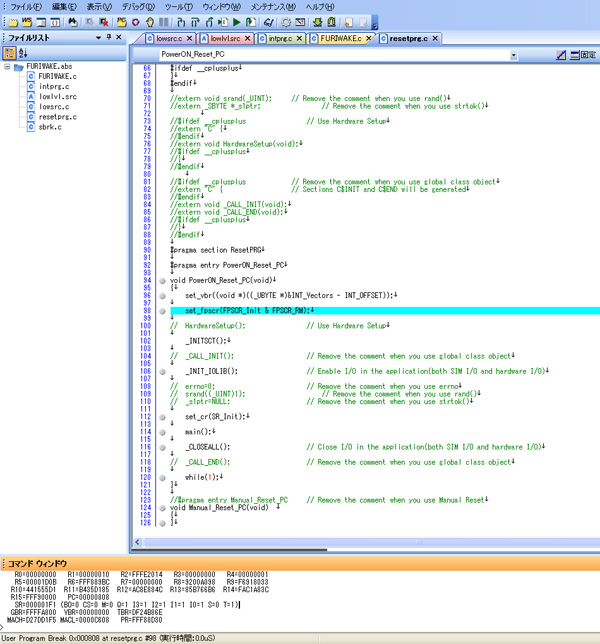Screen dimensions: 600x644
Task: Close the file list panel
Action: click(119, 37)
